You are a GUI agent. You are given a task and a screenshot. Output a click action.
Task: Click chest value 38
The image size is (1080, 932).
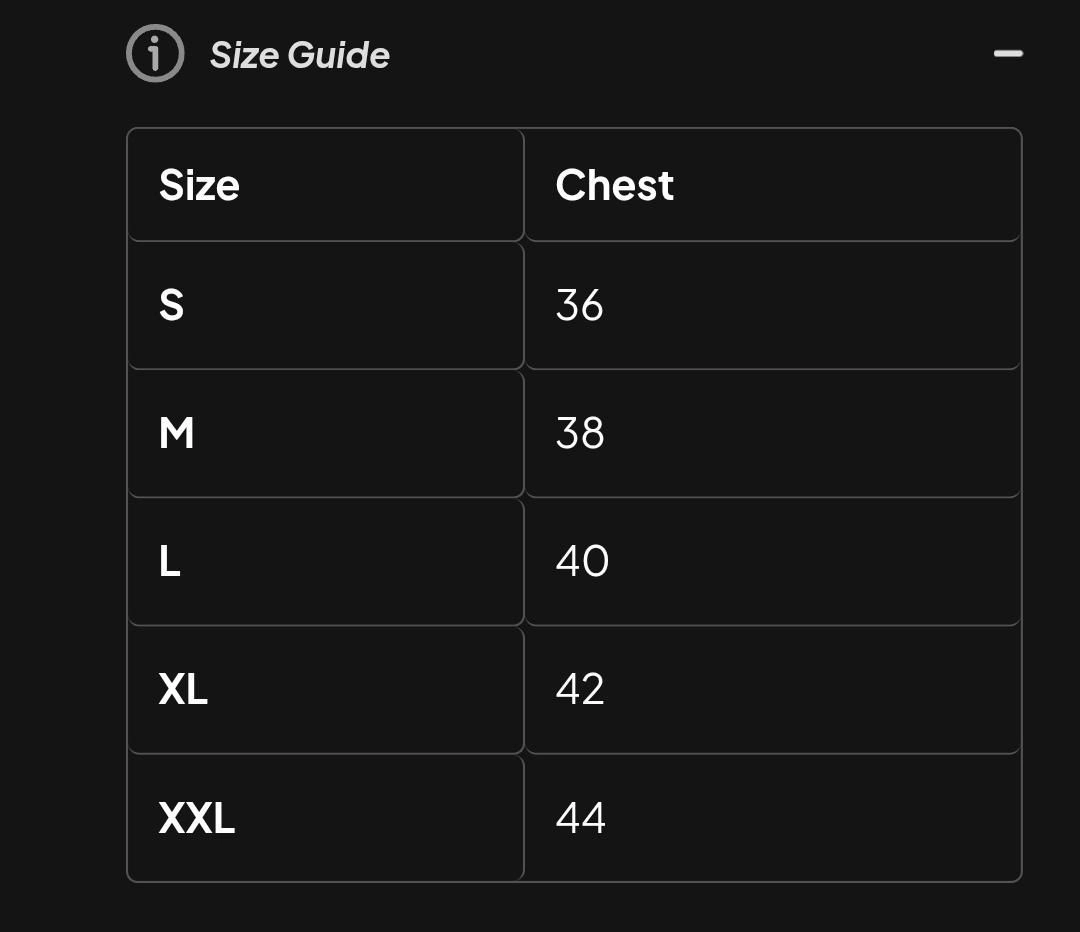580,433
